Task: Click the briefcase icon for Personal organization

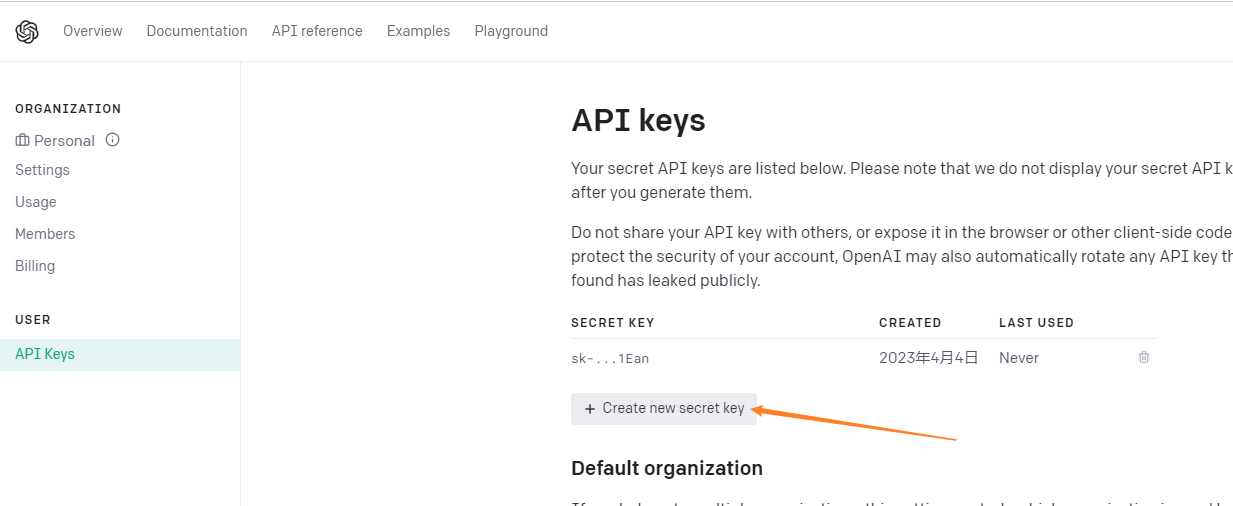Action: (x=23, y=141)
